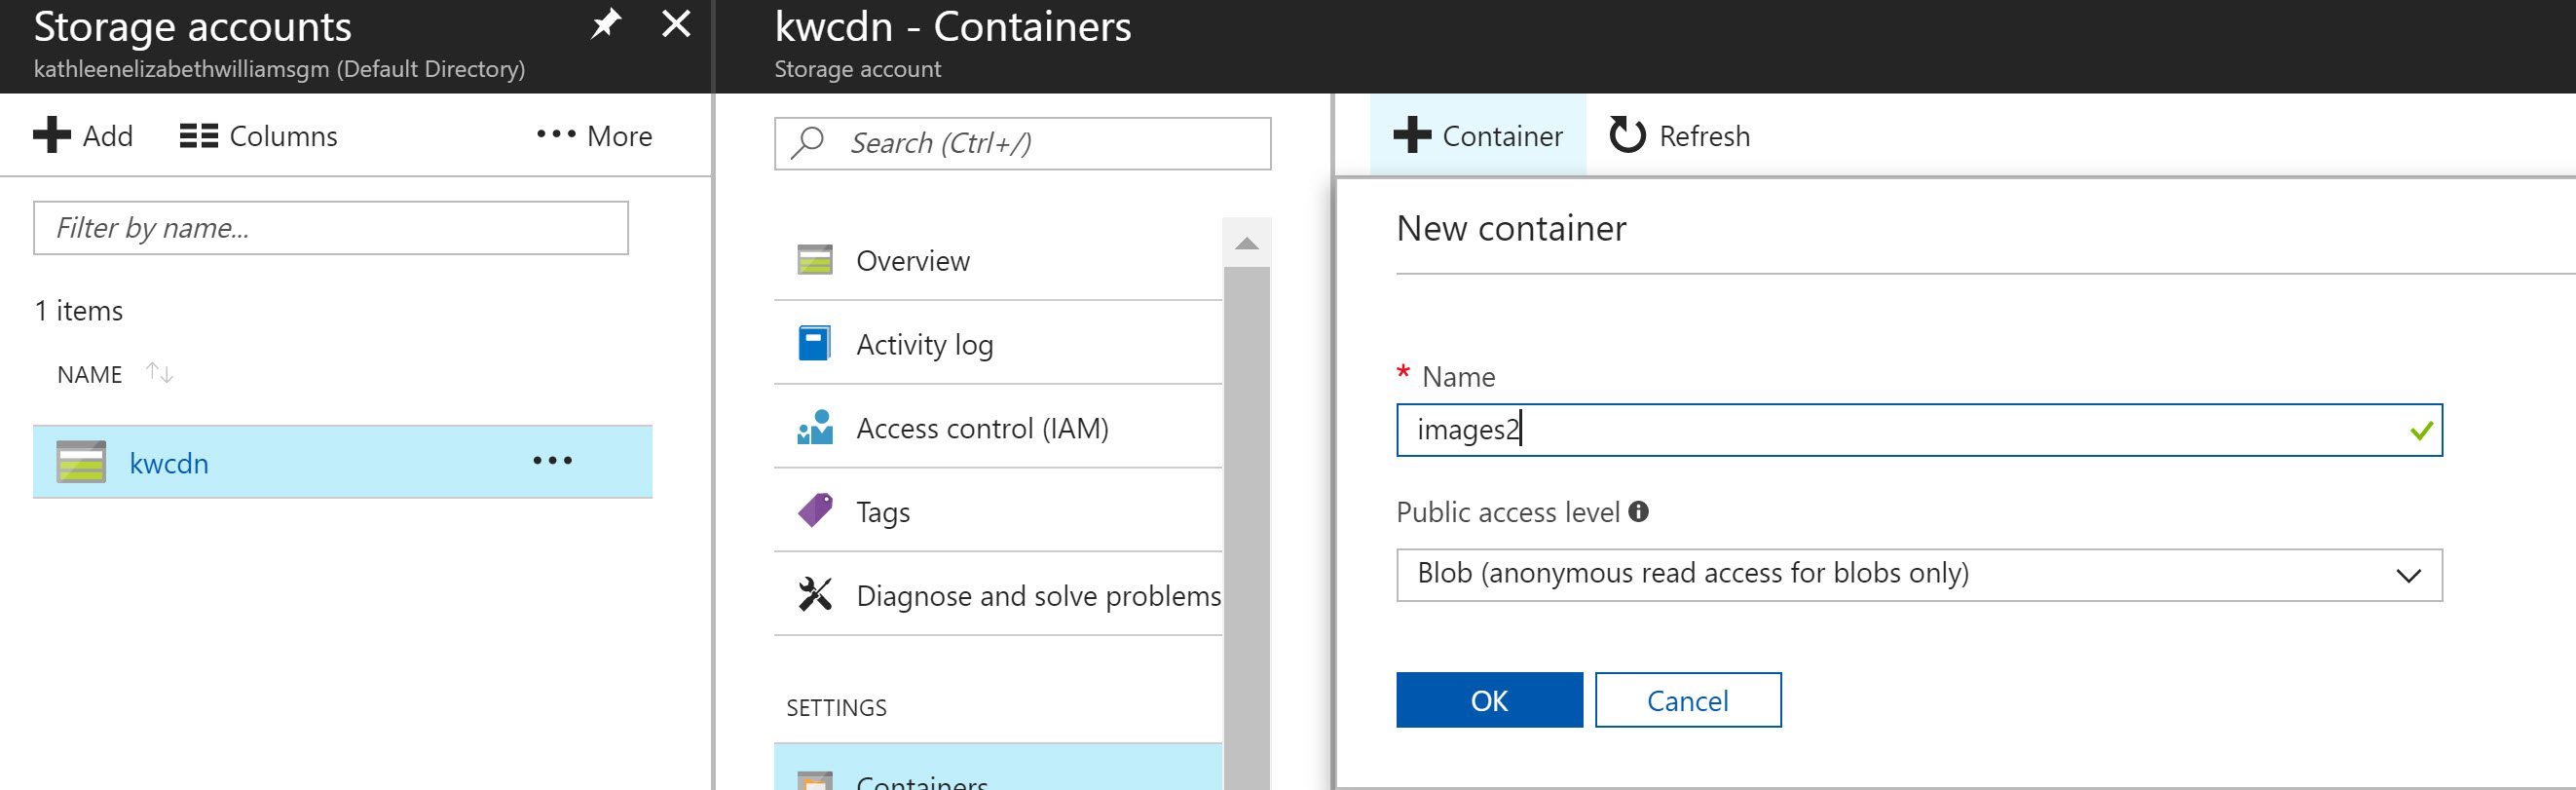Click the menu scrollbar up arrow
This screenshot has width=2576, height=790.
[1246, 243]
